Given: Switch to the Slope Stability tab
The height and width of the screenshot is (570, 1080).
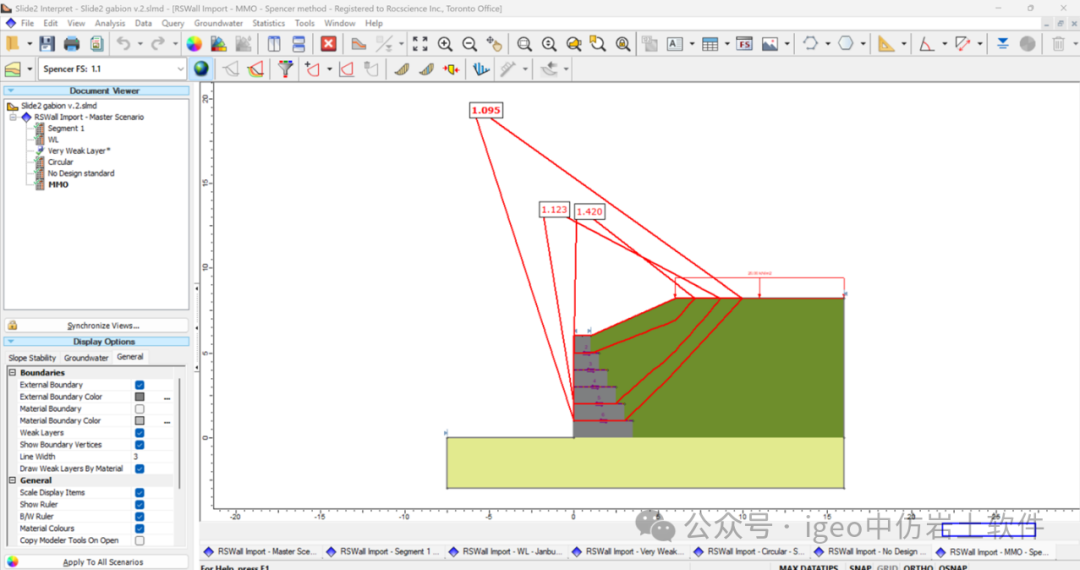Looking at the screenshot, I should (x=32, y=358).
